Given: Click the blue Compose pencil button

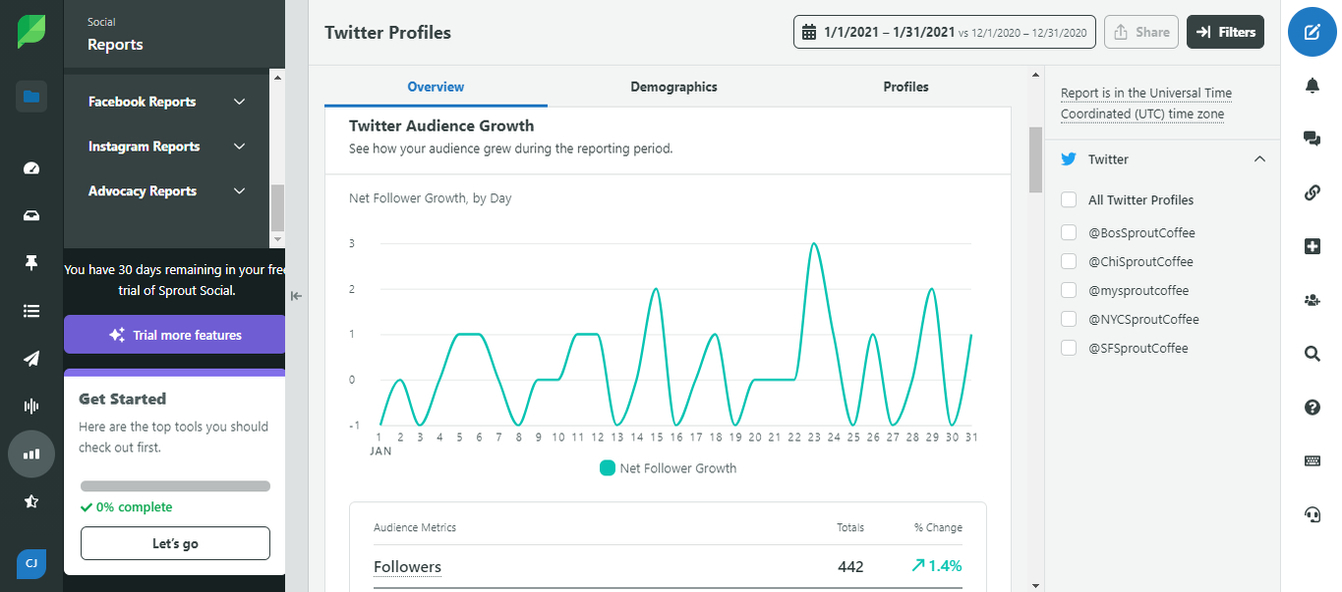Looking at the screenshot, I should pos(1312,32).
